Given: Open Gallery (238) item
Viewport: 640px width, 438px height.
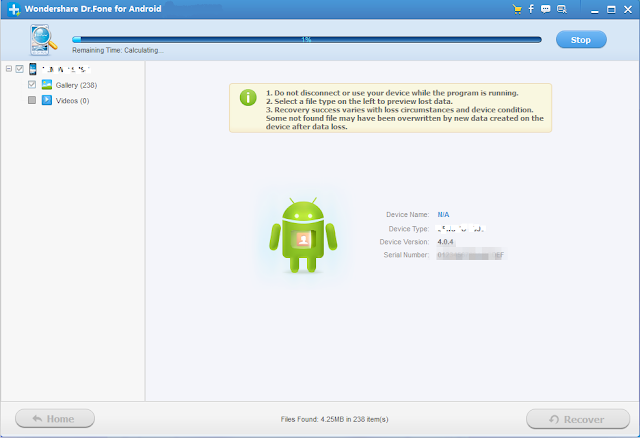Looking at the screenshot, I should (76, 85).
